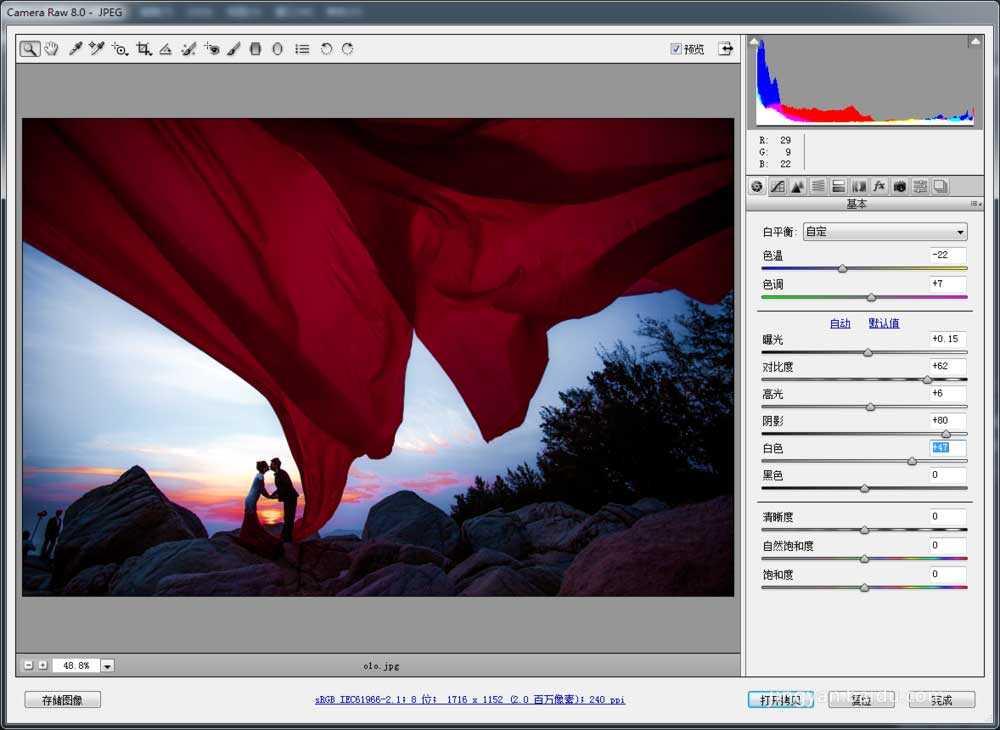Open the zoom level percentage dropdown
The image size is (1000, 730).
pos(107,664)
